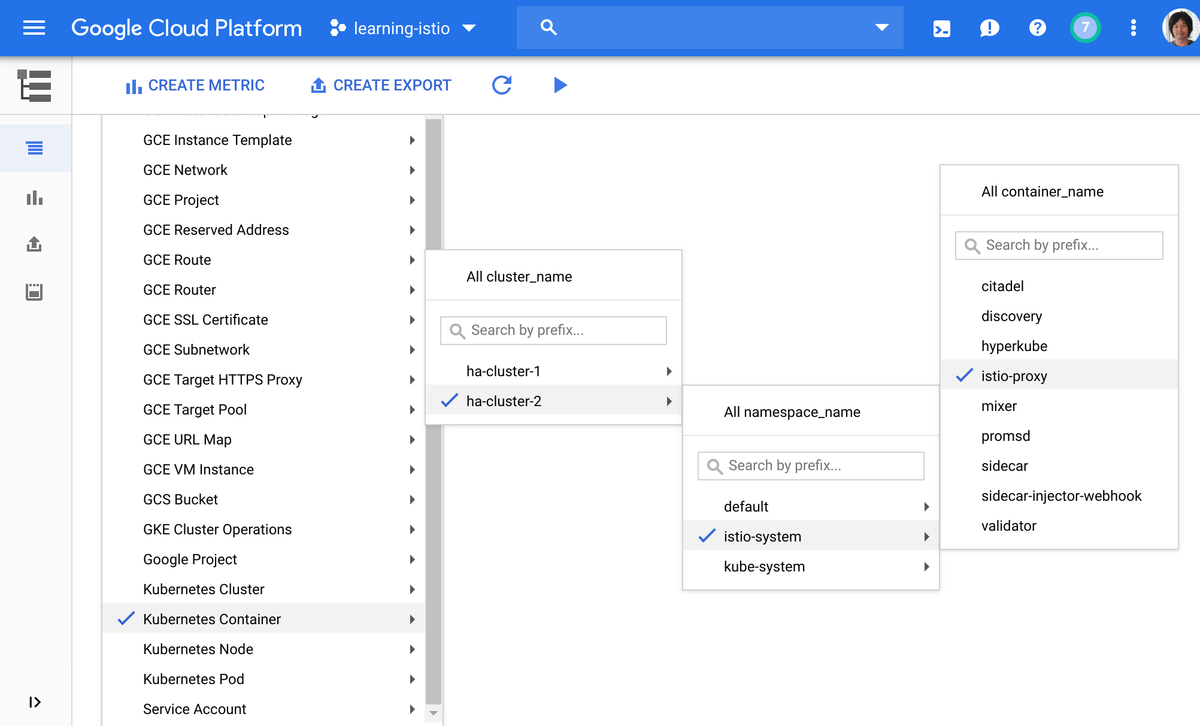
Task: Click the project hexagon icon beside learning-istio
Action: coord(338,28)
